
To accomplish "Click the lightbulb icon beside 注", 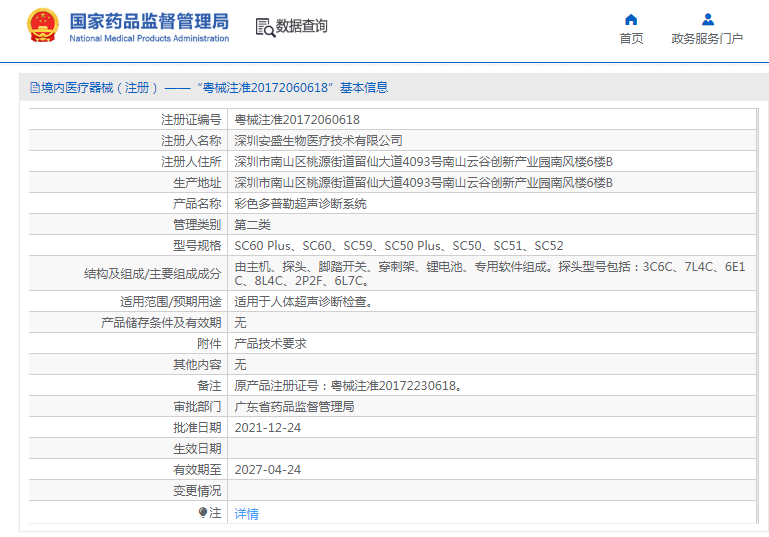I will pos(203,512).
